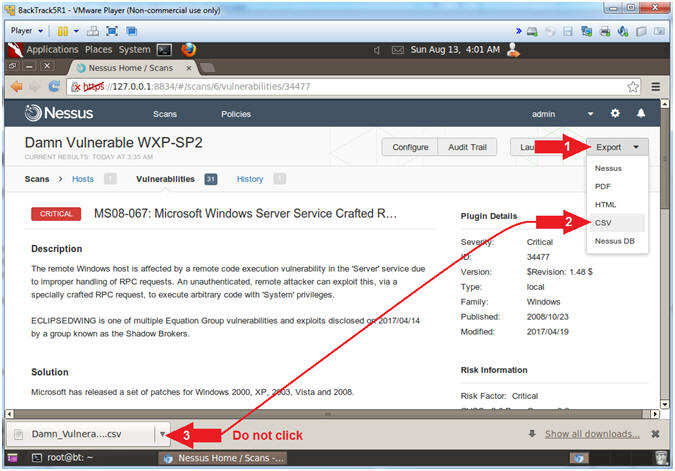The width and height of the screenshot is (675, 471).
Task: Open the downloaded Damn_Vulnera....csv file
Action: (x=80, y=434)
